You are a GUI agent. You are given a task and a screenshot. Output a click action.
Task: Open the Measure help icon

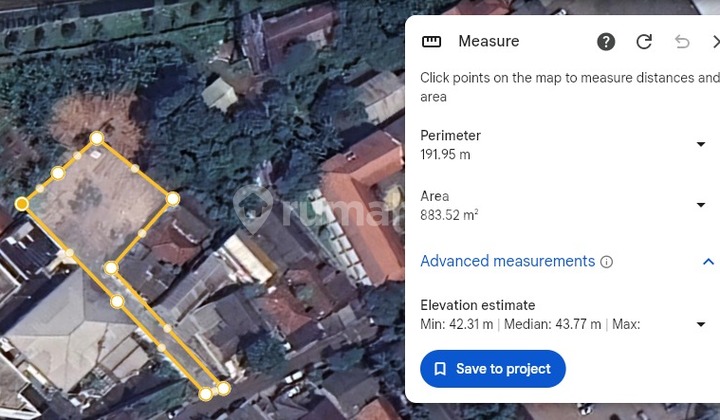coord(606,42)
